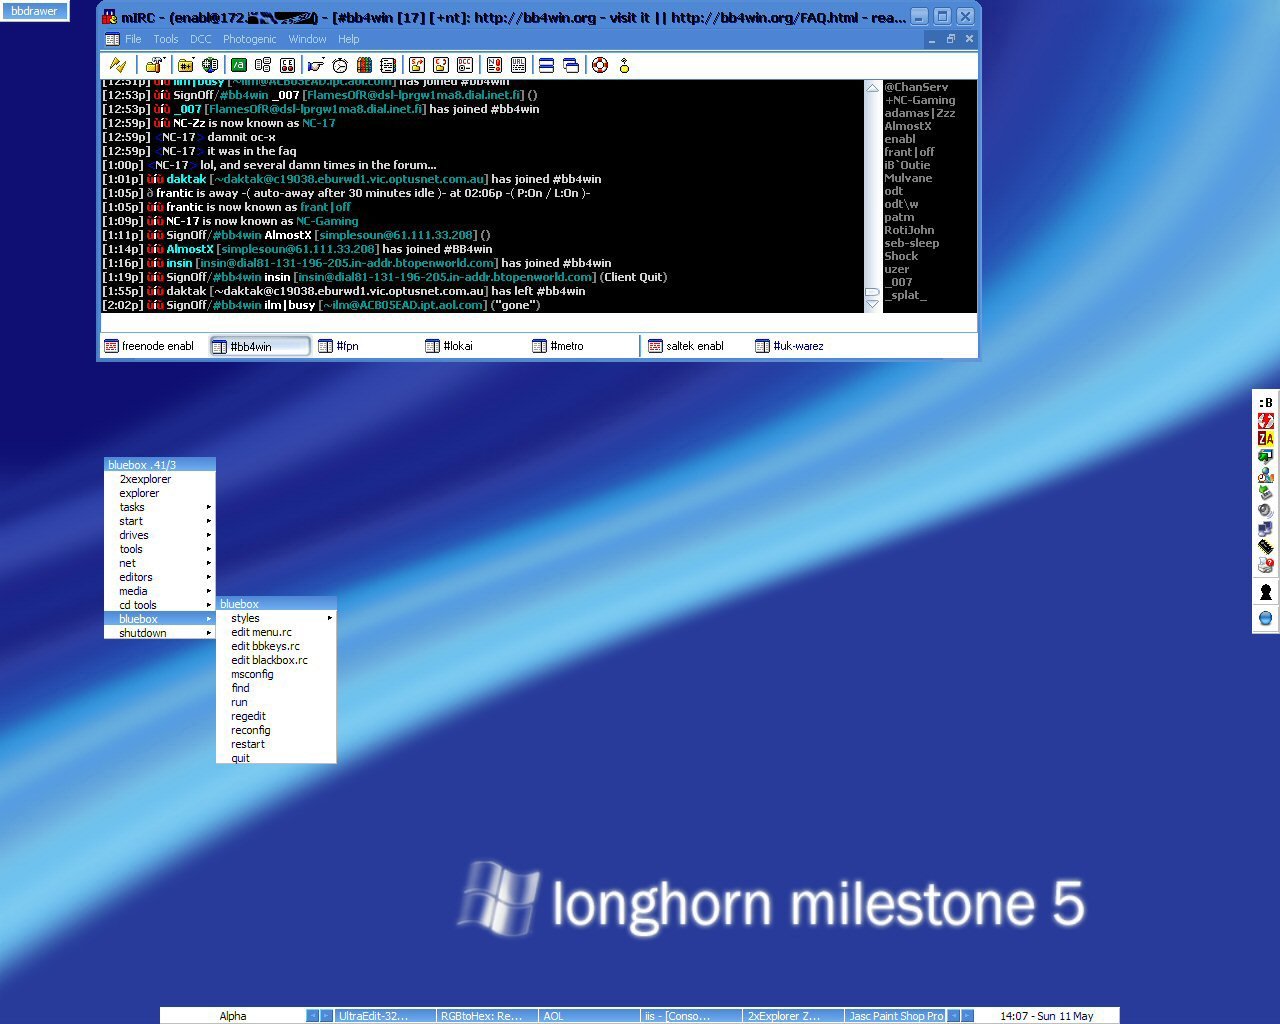
Task: Click the Jasc Paint Shop Pro taskbar button
Action: coord(895,1016)
